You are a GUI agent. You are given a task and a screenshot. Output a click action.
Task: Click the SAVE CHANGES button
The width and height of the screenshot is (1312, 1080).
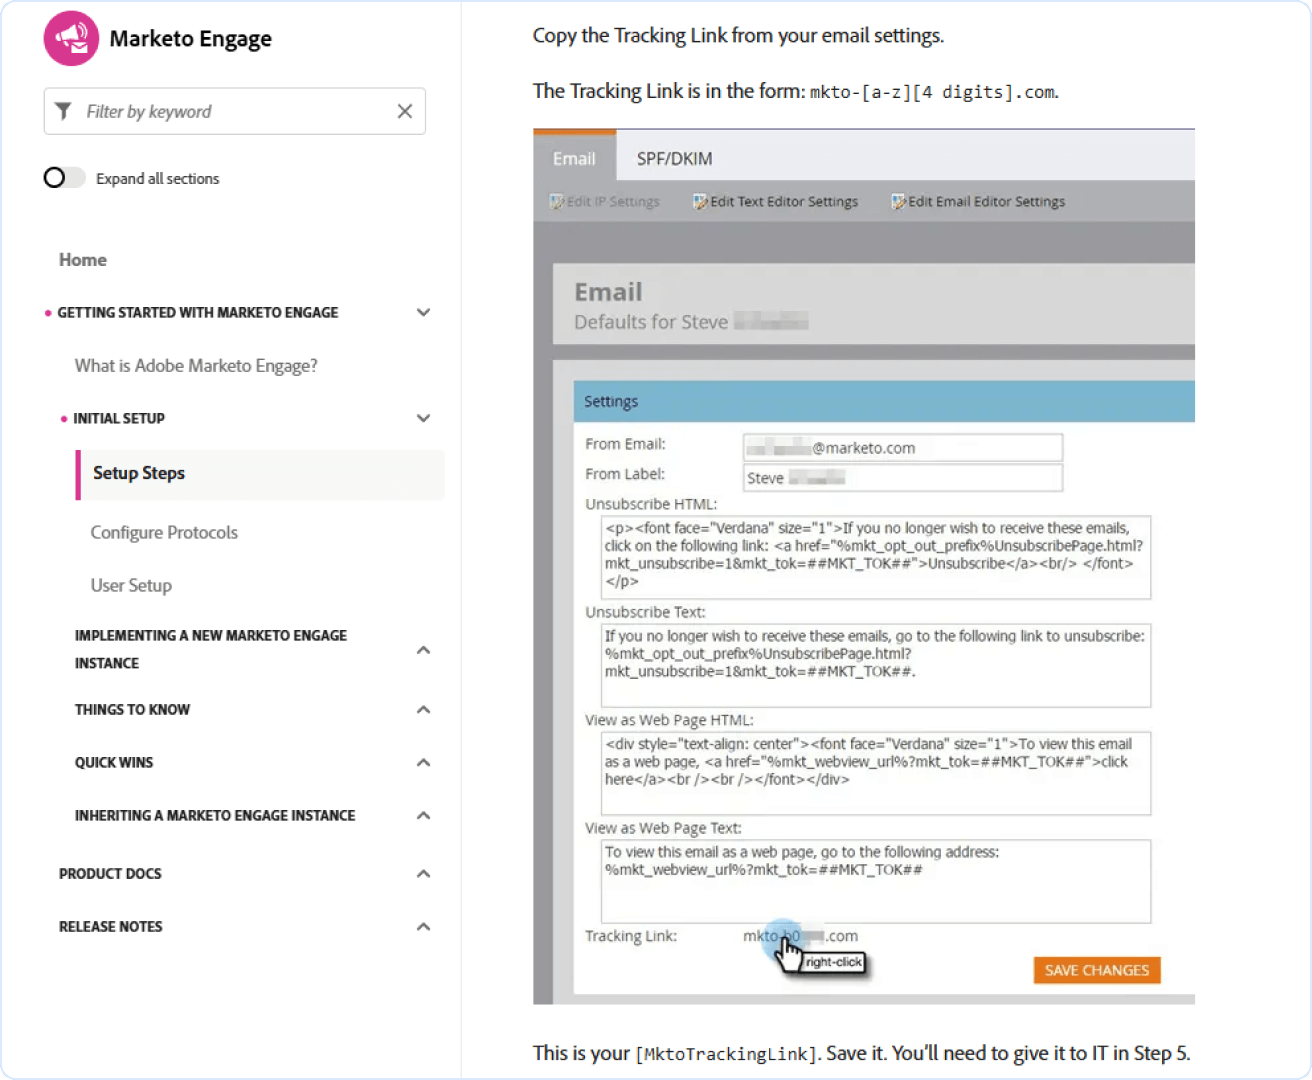(1097, 970)
